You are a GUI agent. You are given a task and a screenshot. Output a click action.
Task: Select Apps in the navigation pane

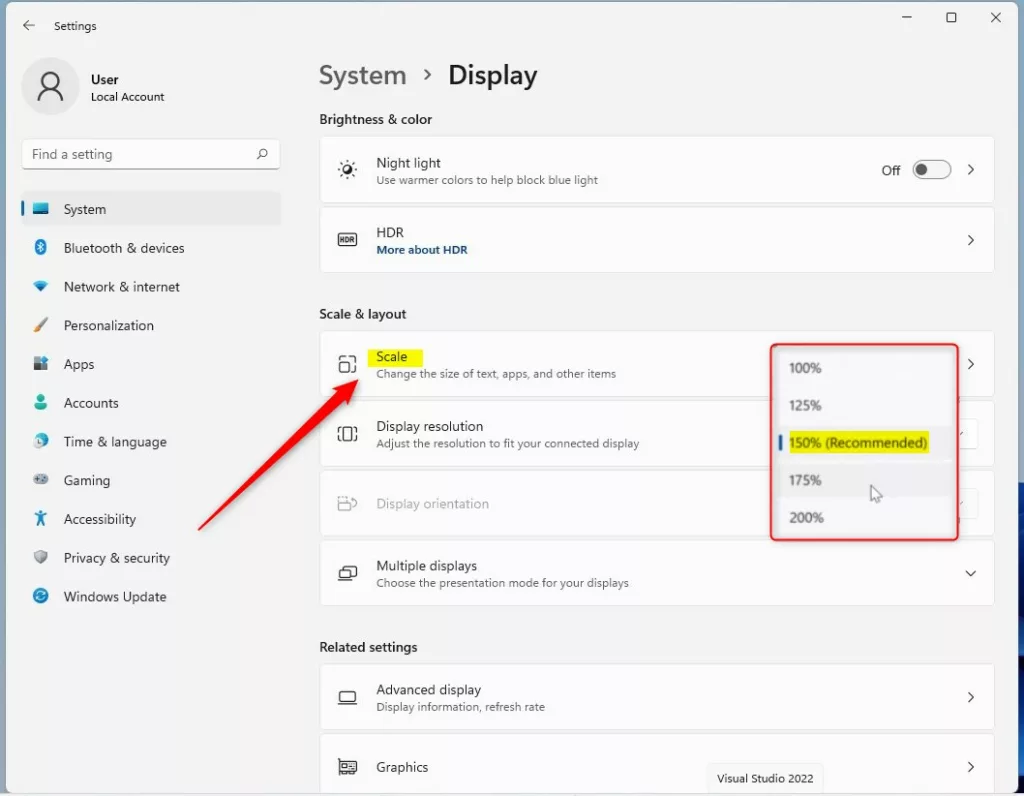[x=79, y=364]
